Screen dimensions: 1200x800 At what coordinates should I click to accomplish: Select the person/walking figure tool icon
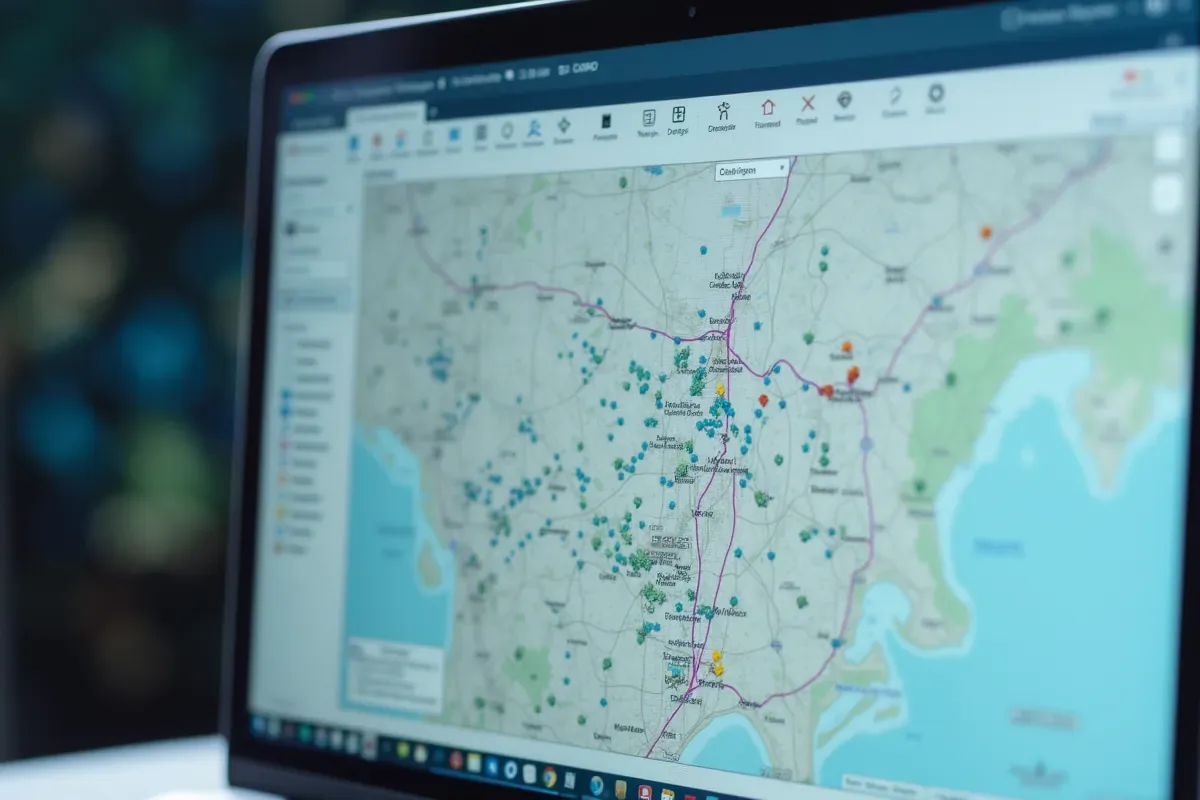tap(723, 110)
